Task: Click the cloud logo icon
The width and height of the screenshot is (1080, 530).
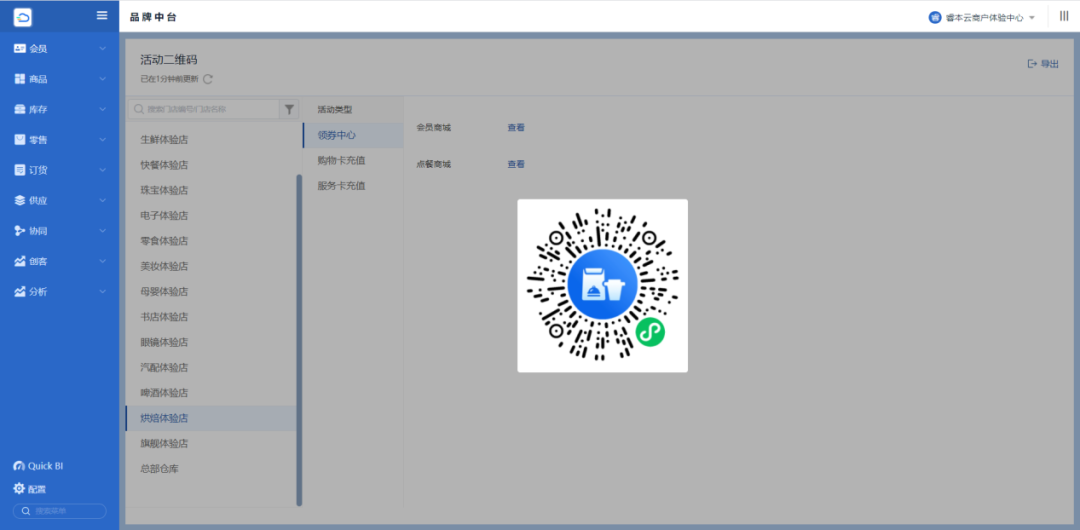Action: (x=23, y=17)
